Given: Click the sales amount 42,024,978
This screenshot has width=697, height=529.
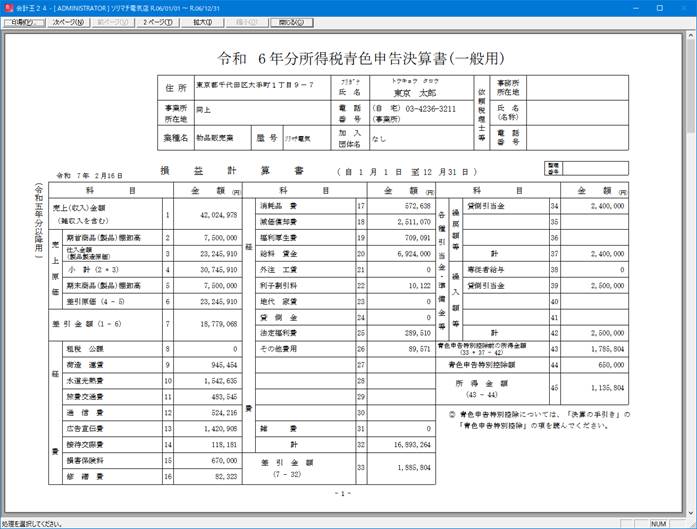Looking at the screenshot, I should point(208,214).
